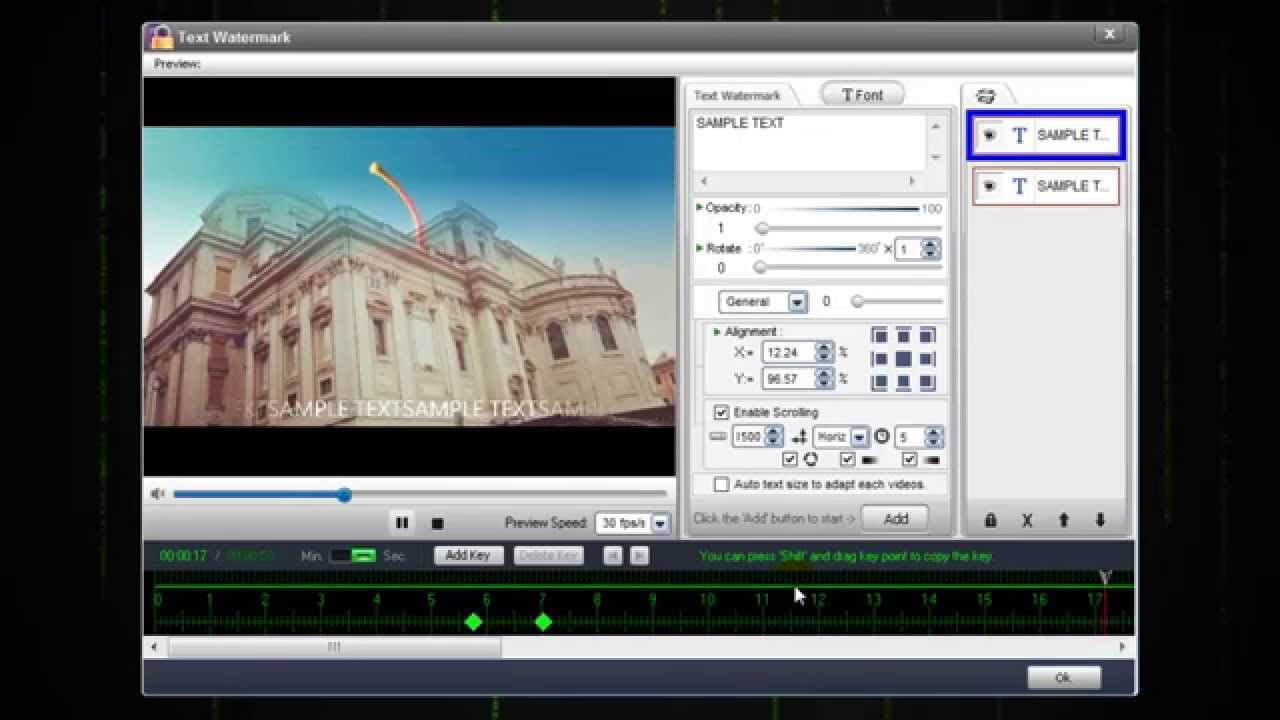Lock the selected watermark layer
The image size is (1280, 720).
[990, 520]
